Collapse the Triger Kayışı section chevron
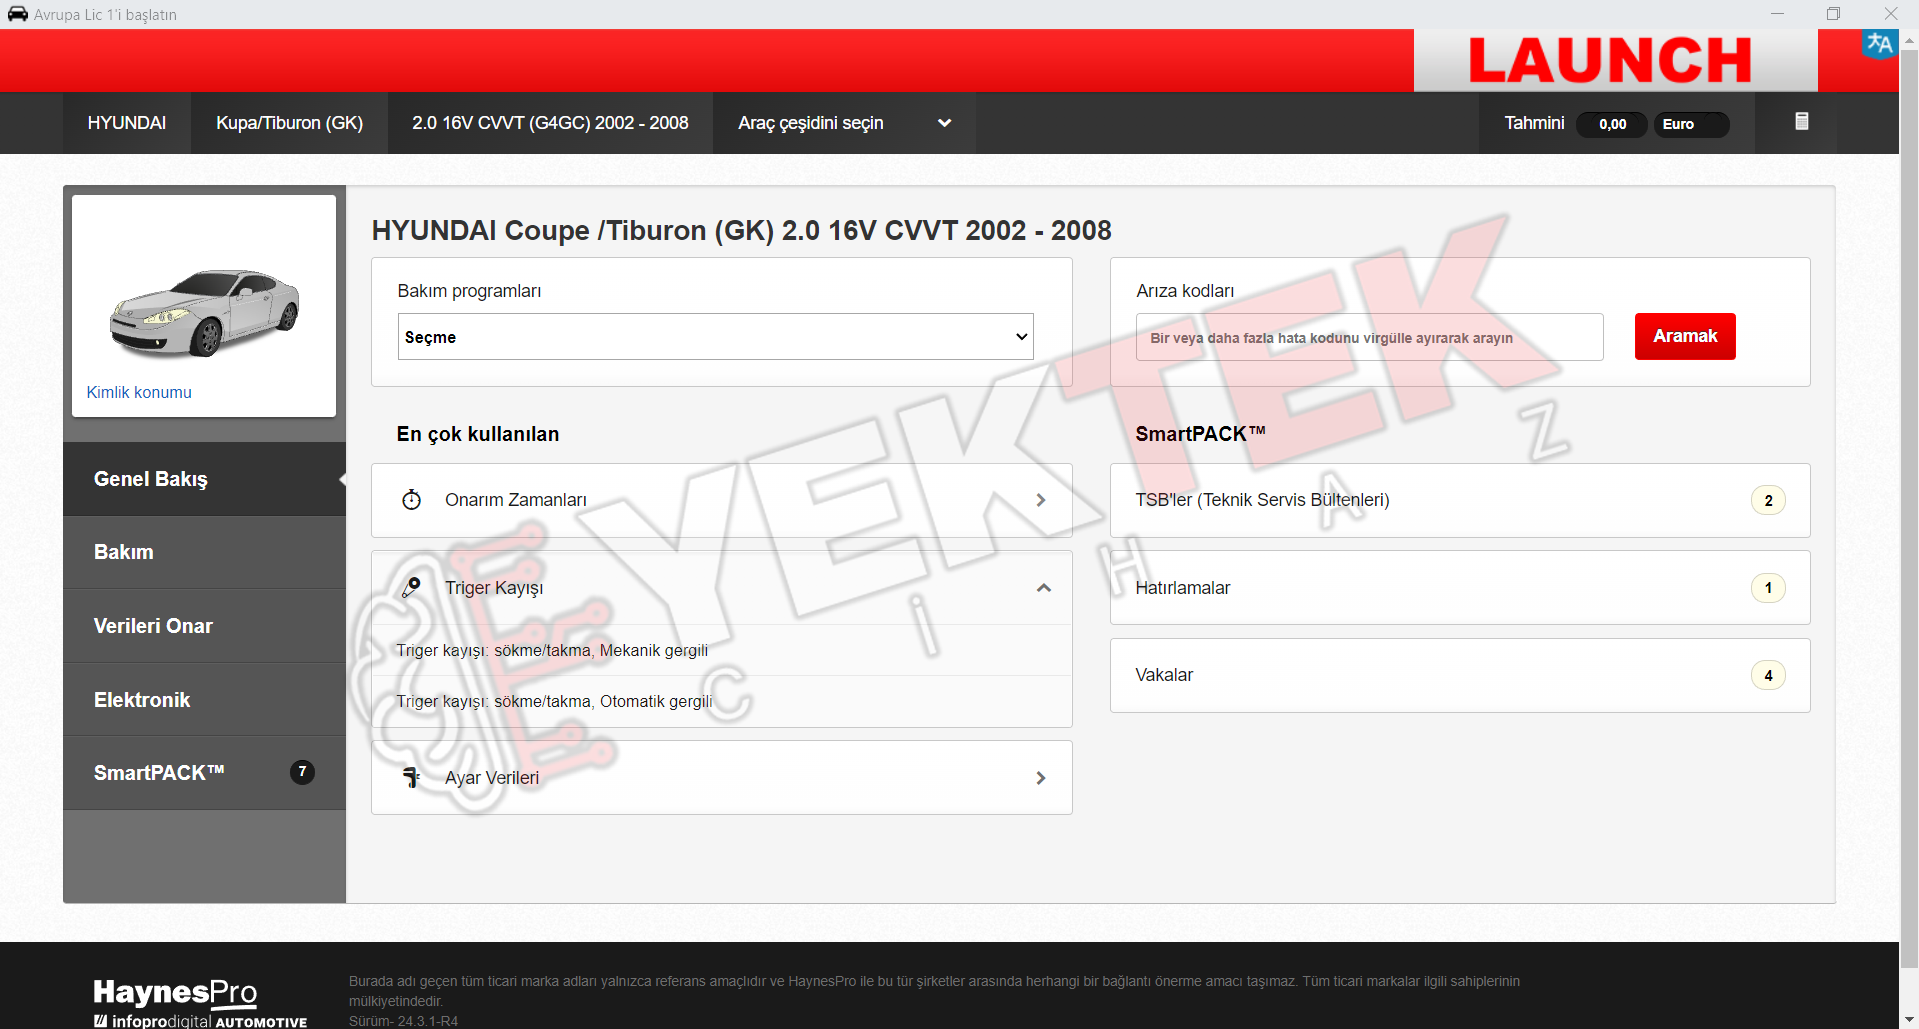The width and height of the screenshot is (1919, 1029). point(1043,588)
